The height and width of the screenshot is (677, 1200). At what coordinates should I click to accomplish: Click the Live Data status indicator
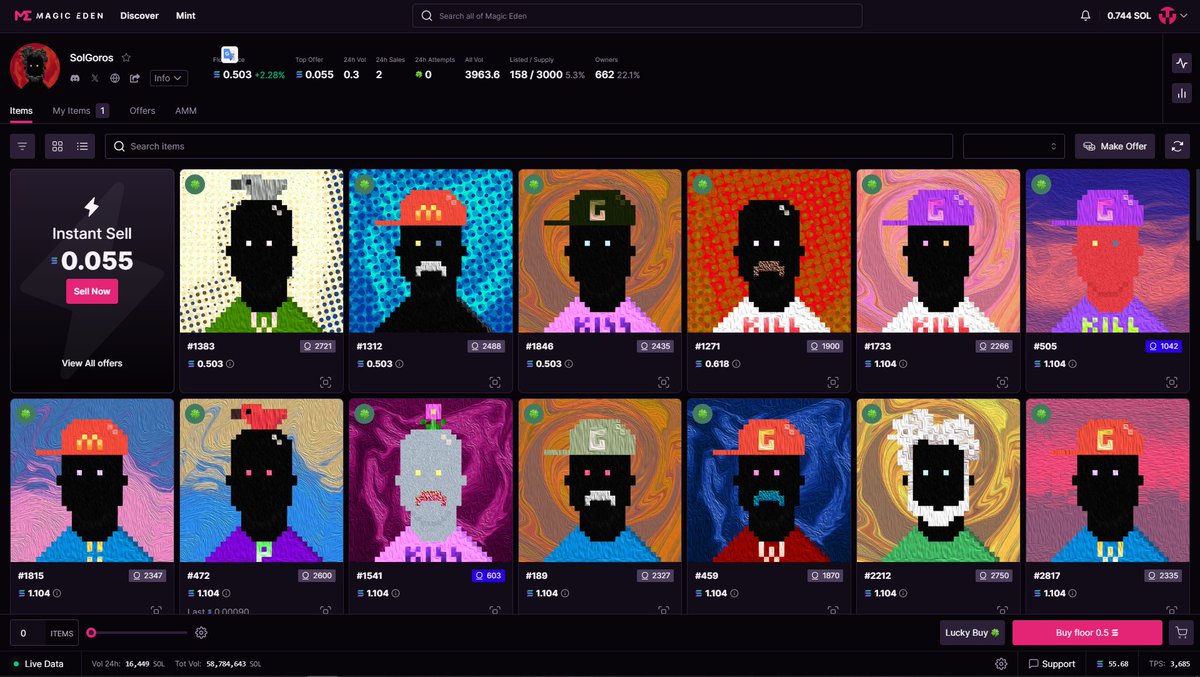[38, 663]
